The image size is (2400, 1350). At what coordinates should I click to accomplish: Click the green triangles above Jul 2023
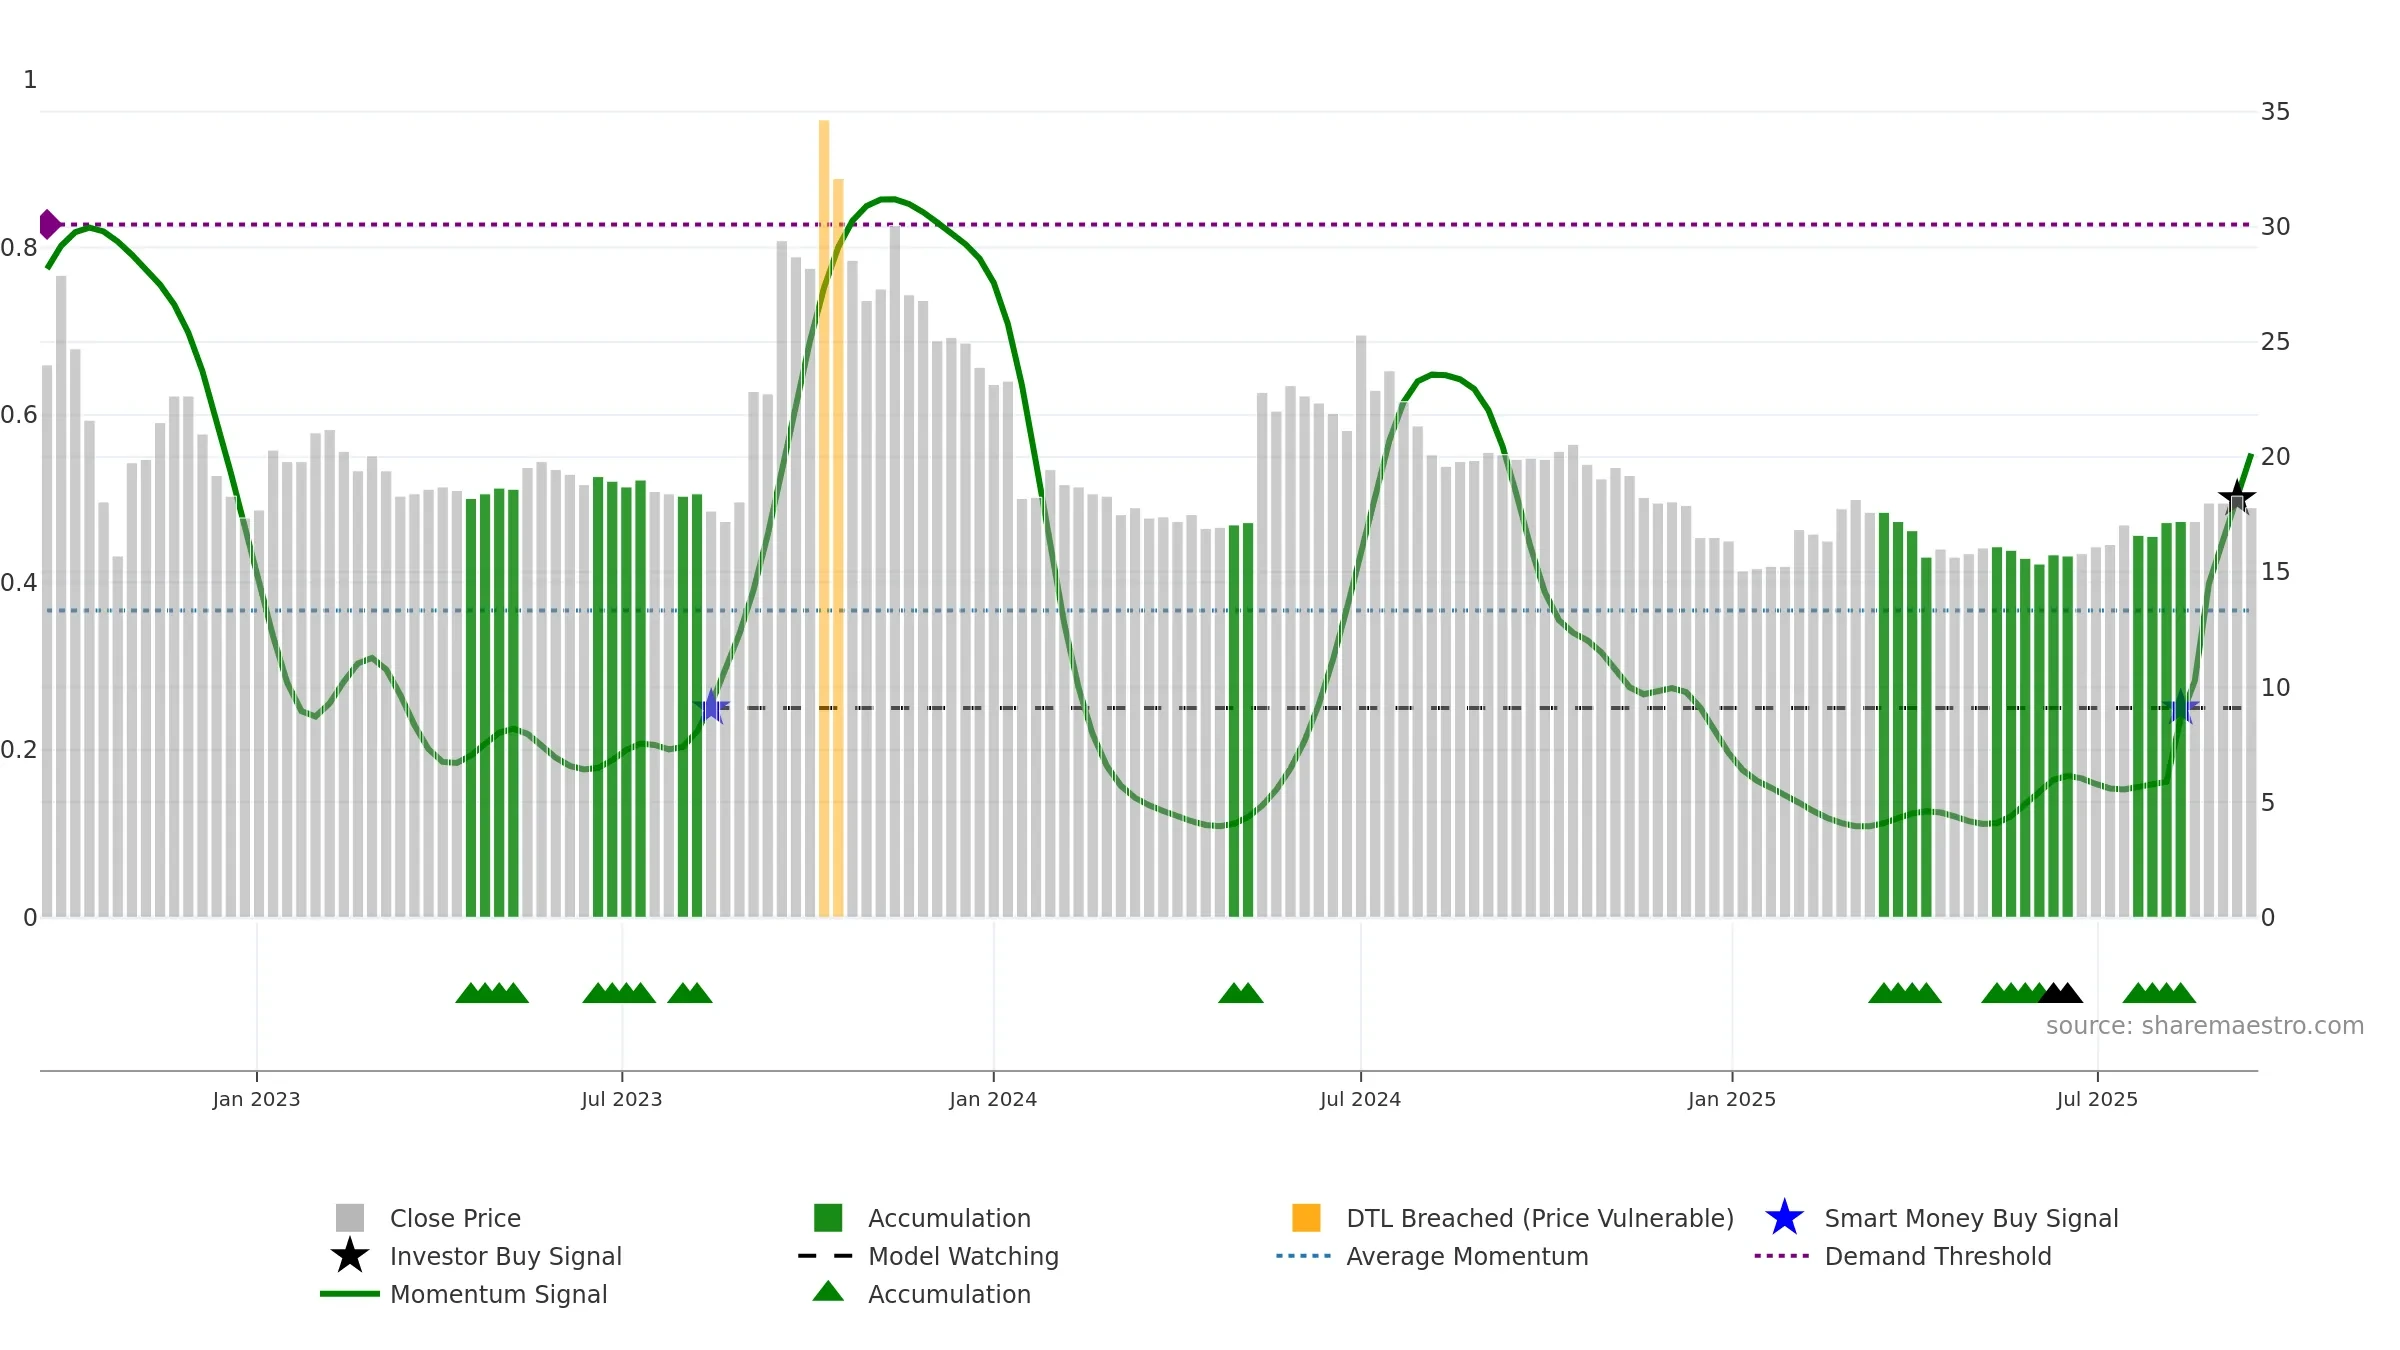[619, 993]
